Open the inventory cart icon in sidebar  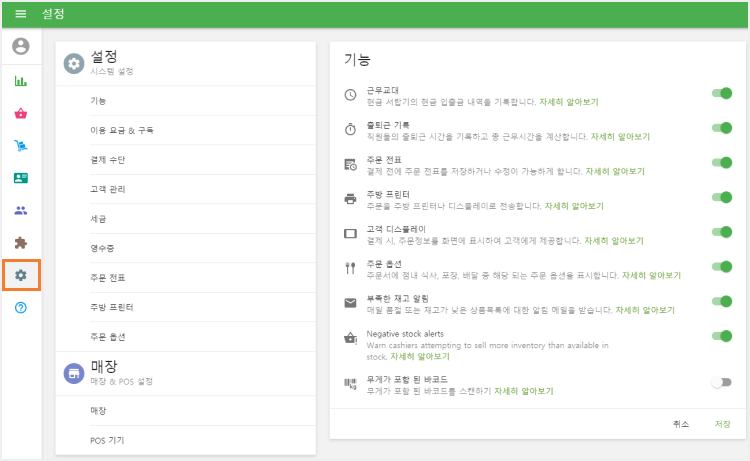tap(20, 146)
